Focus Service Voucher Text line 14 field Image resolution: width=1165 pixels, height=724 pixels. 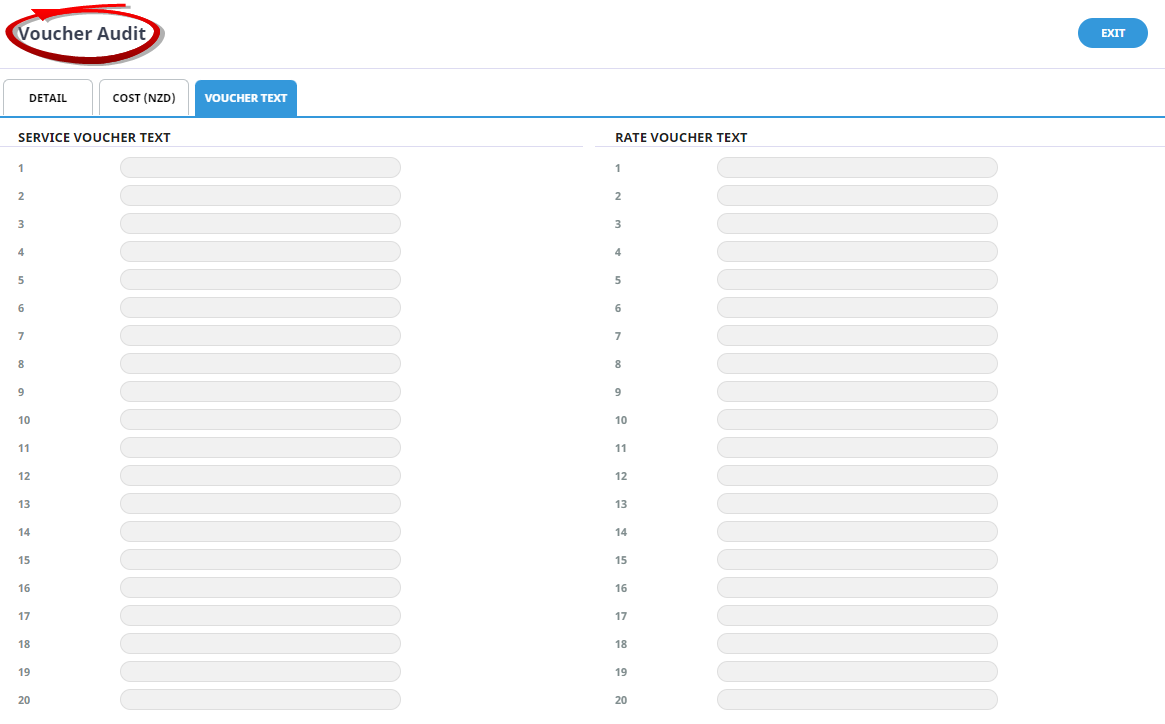click(x=260, y=532)
